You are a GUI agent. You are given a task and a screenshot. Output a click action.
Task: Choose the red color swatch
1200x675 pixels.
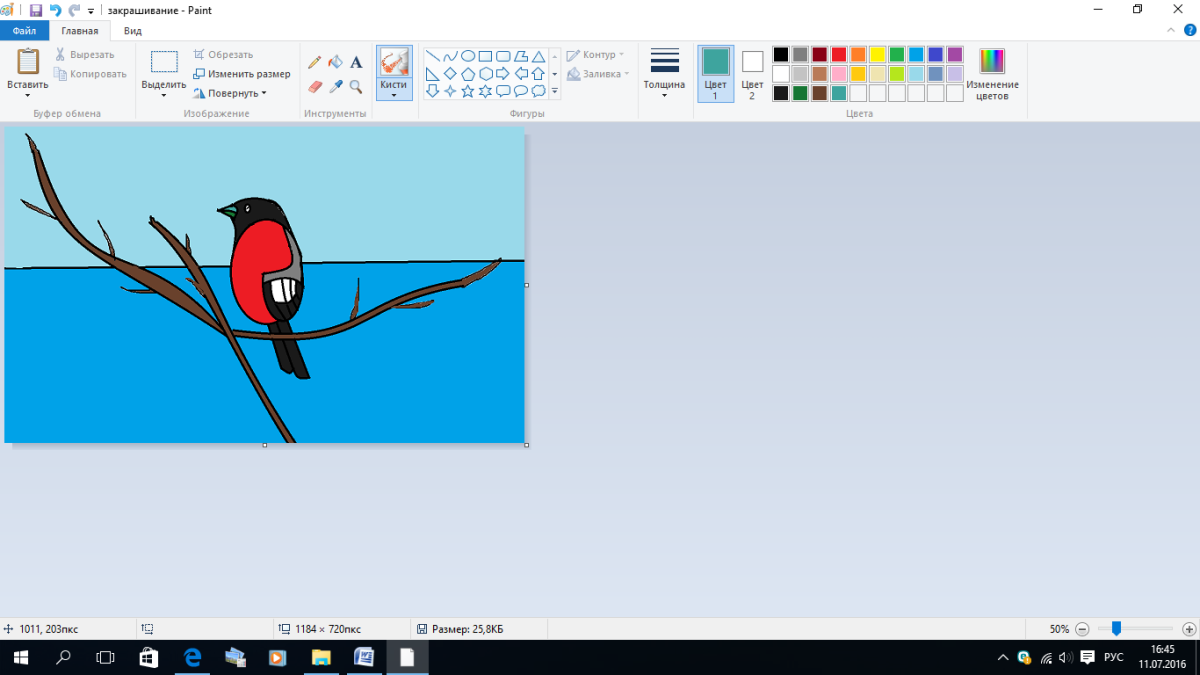(839, 54)
